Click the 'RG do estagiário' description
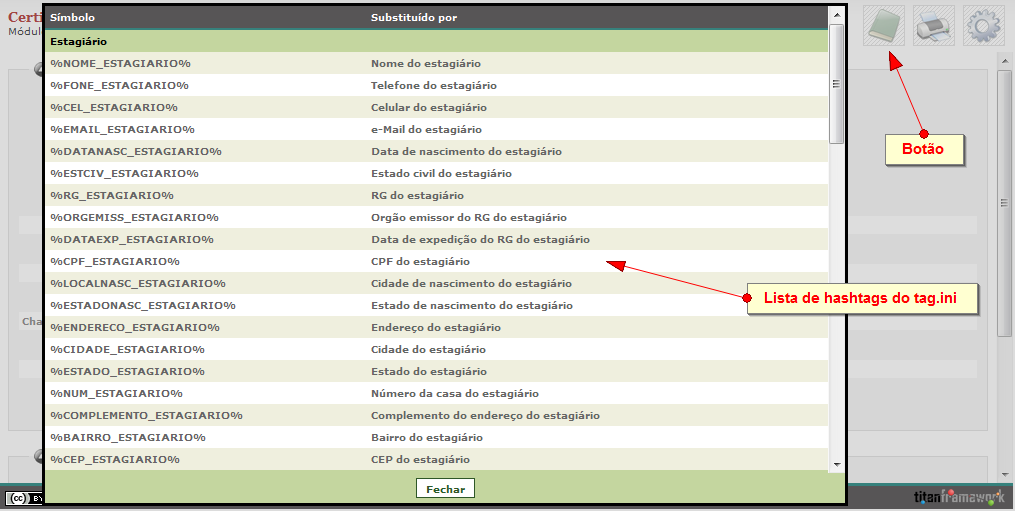 418,196
